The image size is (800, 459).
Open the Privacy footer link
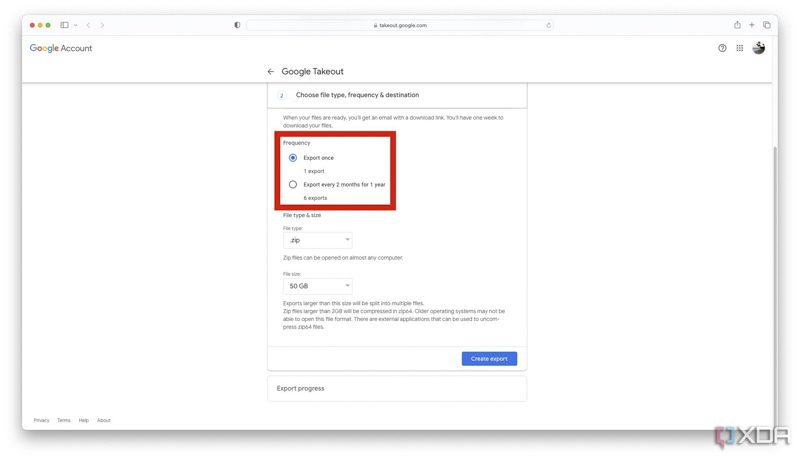coord(41,420)
